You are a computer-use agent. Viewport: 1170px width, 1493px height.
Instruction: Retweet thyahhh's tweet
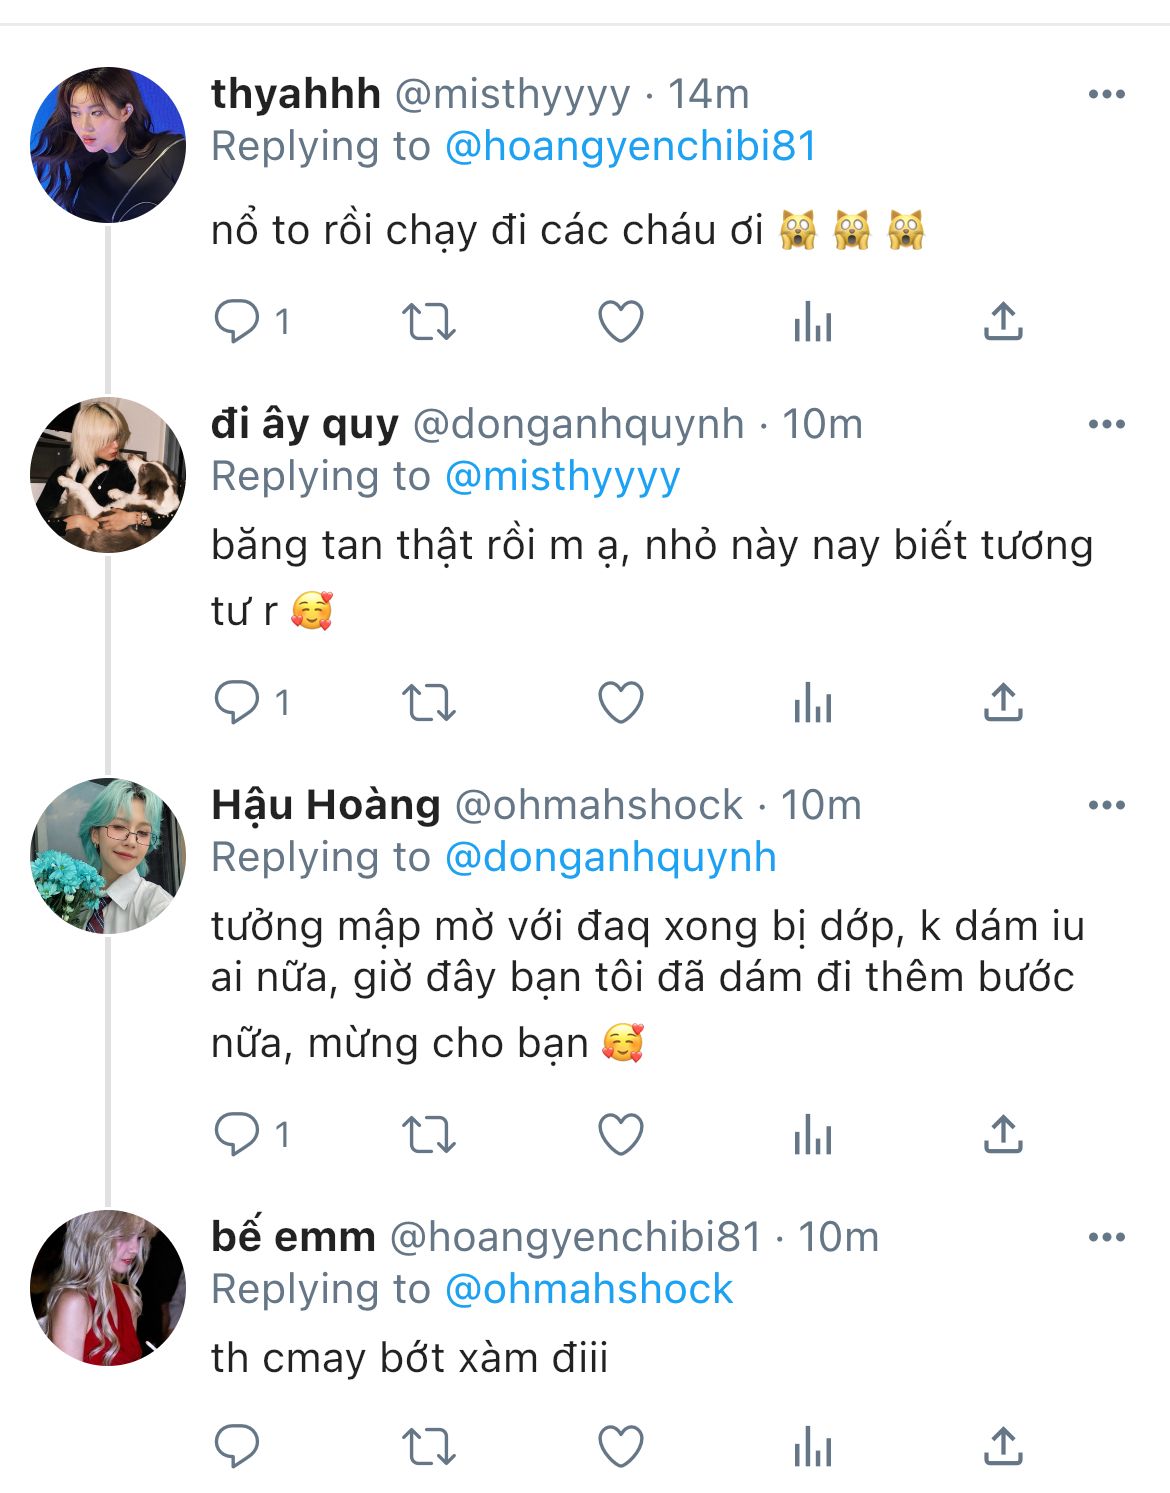click(x=428, y=322)
